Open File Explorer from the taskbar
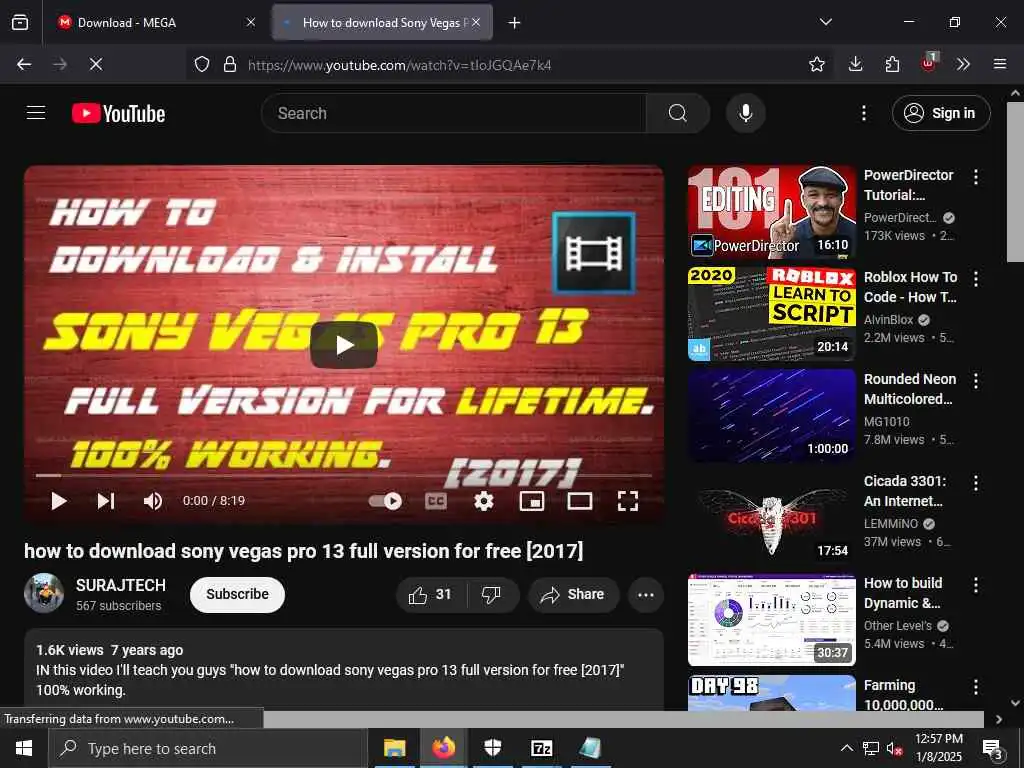The height and width of the screenshot is (768, 1024). coord(394,748)
